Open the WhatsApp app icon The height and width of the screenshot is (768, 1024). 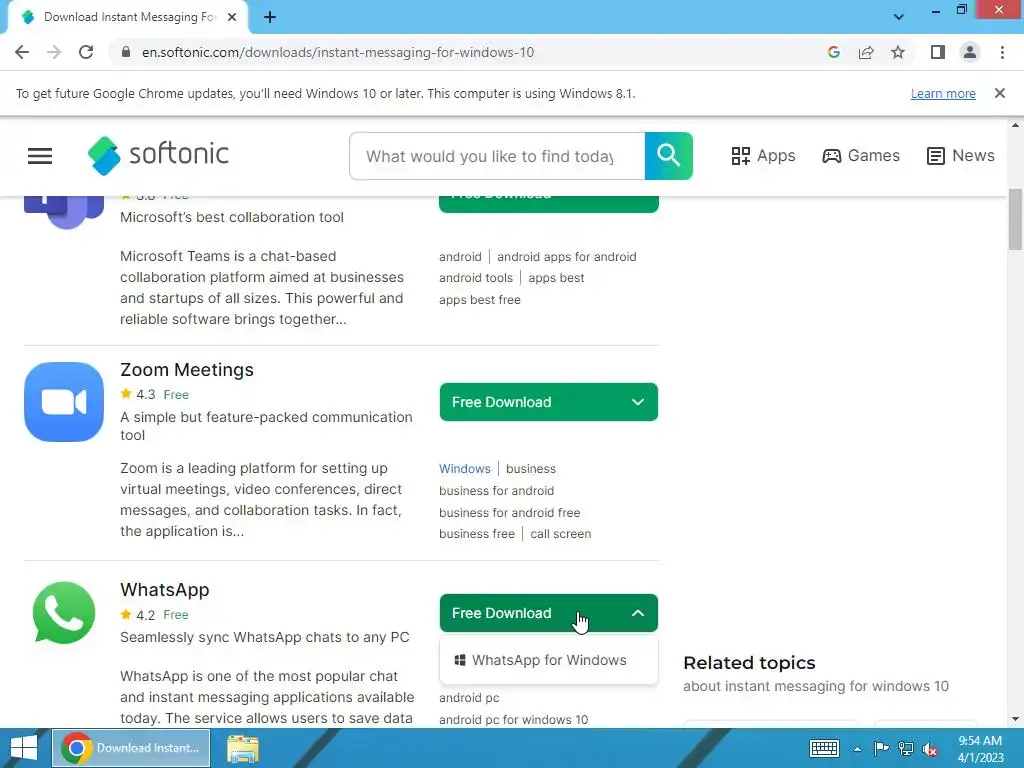[x=64, y=613]
